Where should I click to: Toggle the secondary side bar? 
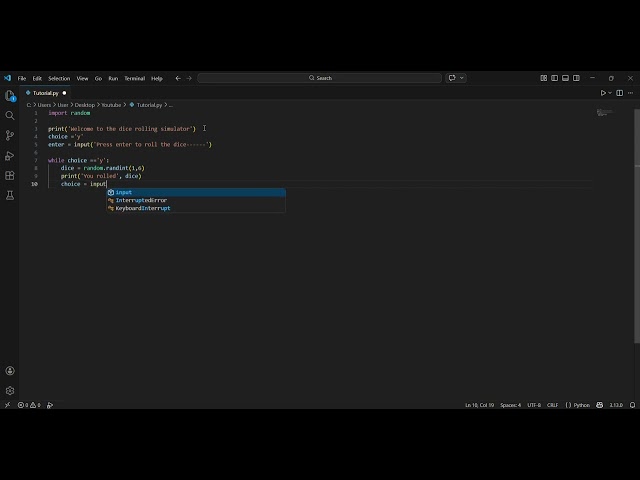(576, 78)
